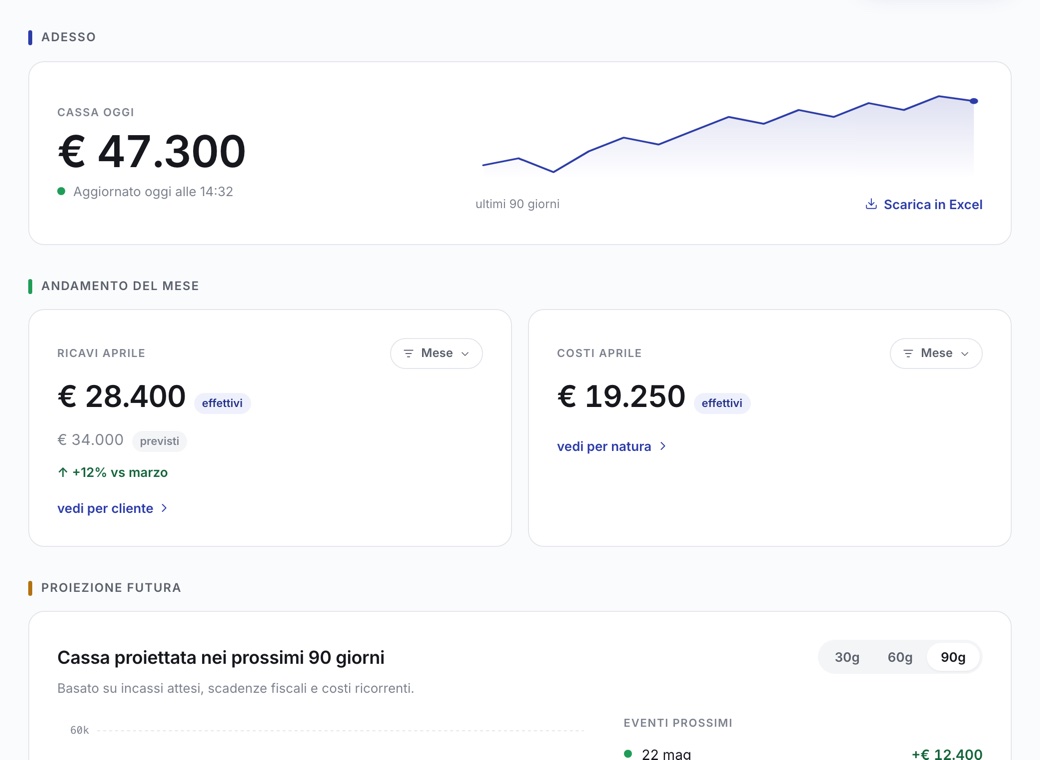
Task: Click the +€ 12.400 event amount
Action: pos(947,754)
